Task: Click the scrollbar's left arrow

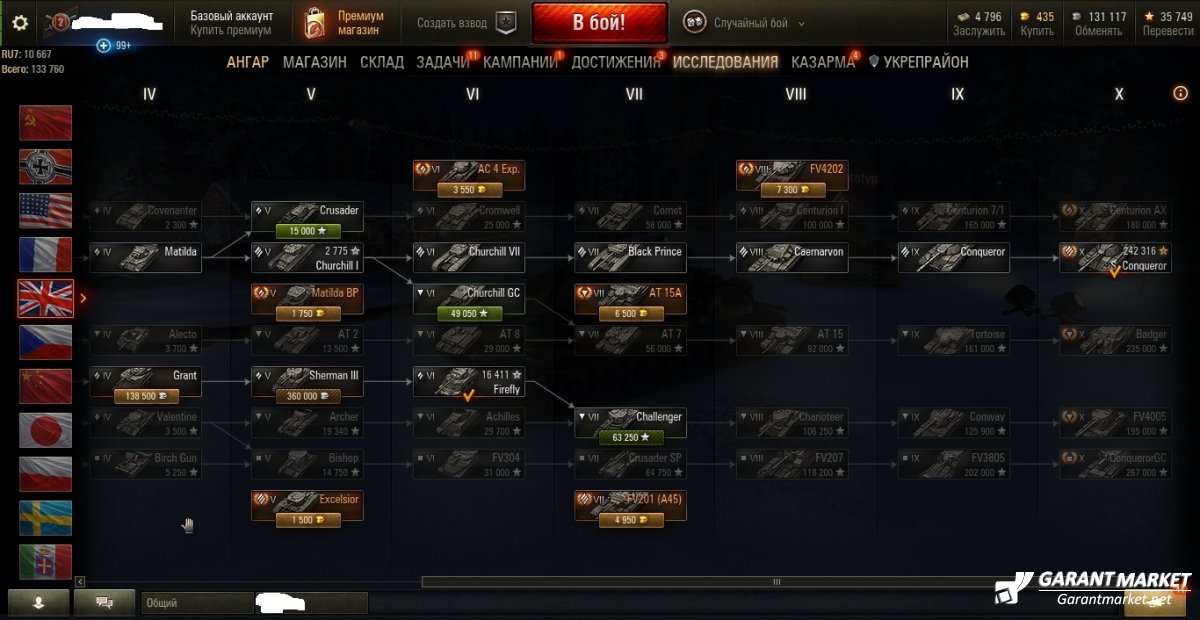Action: click(x=80, y=581)
